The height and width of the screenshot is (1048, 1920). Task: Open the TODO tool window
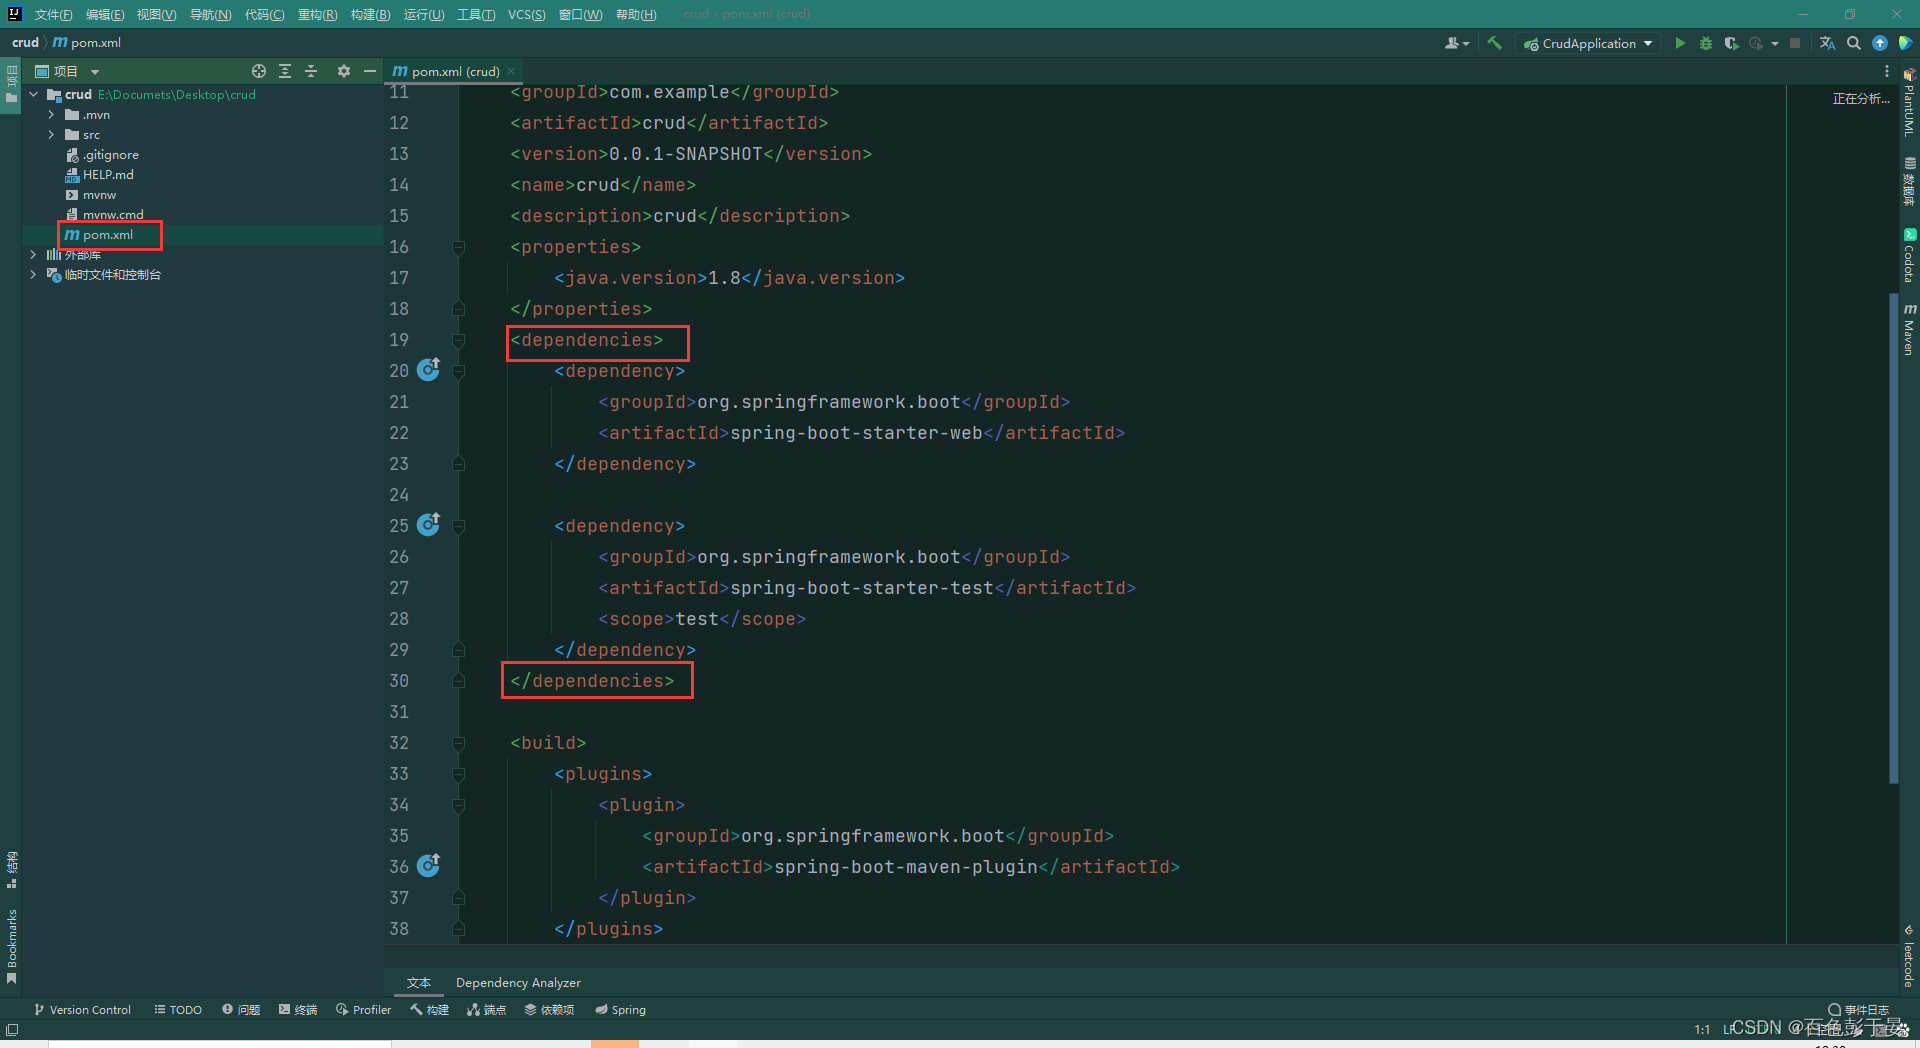pos(178,1010)
